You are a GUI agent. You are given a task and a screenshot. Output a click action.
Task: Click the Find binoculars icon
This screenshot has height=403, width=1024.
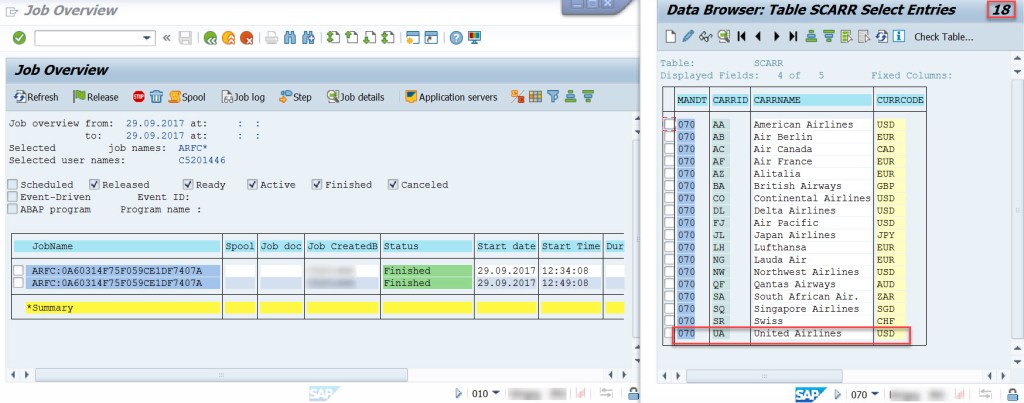[x=291, y=38]
